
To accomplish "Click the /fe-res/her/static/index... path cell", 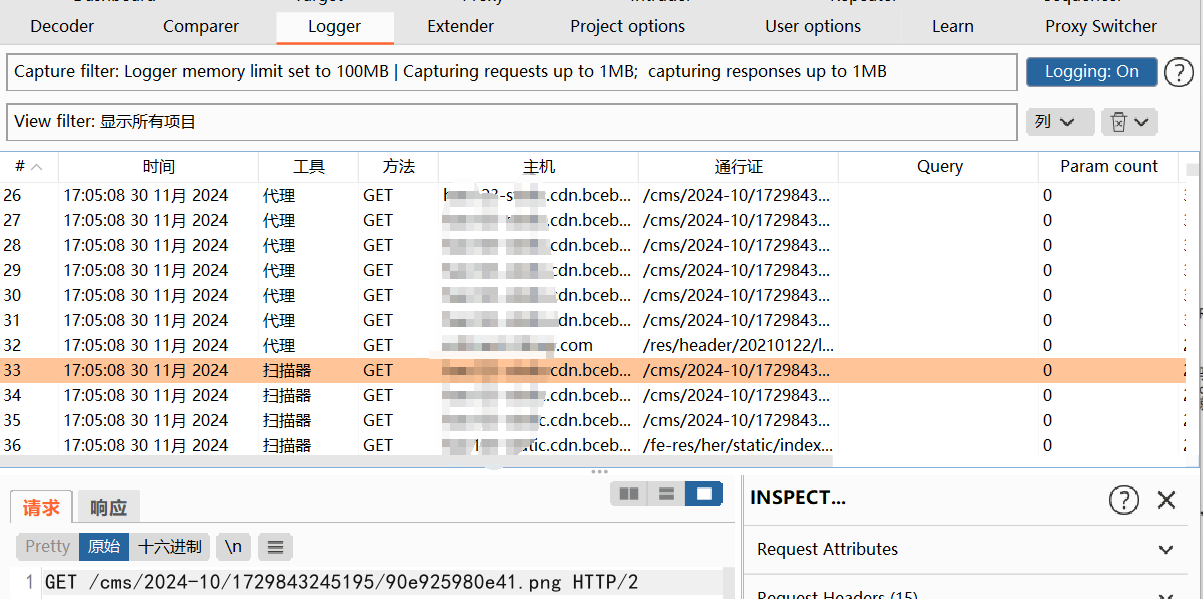I will [x=739, y=445].
